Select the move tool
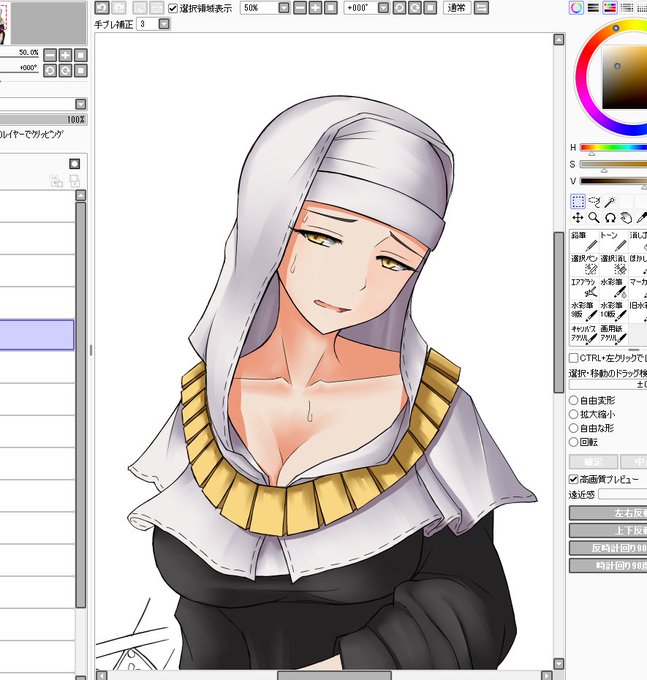Viewport: 647px width, 680px height. pos(578,218)
